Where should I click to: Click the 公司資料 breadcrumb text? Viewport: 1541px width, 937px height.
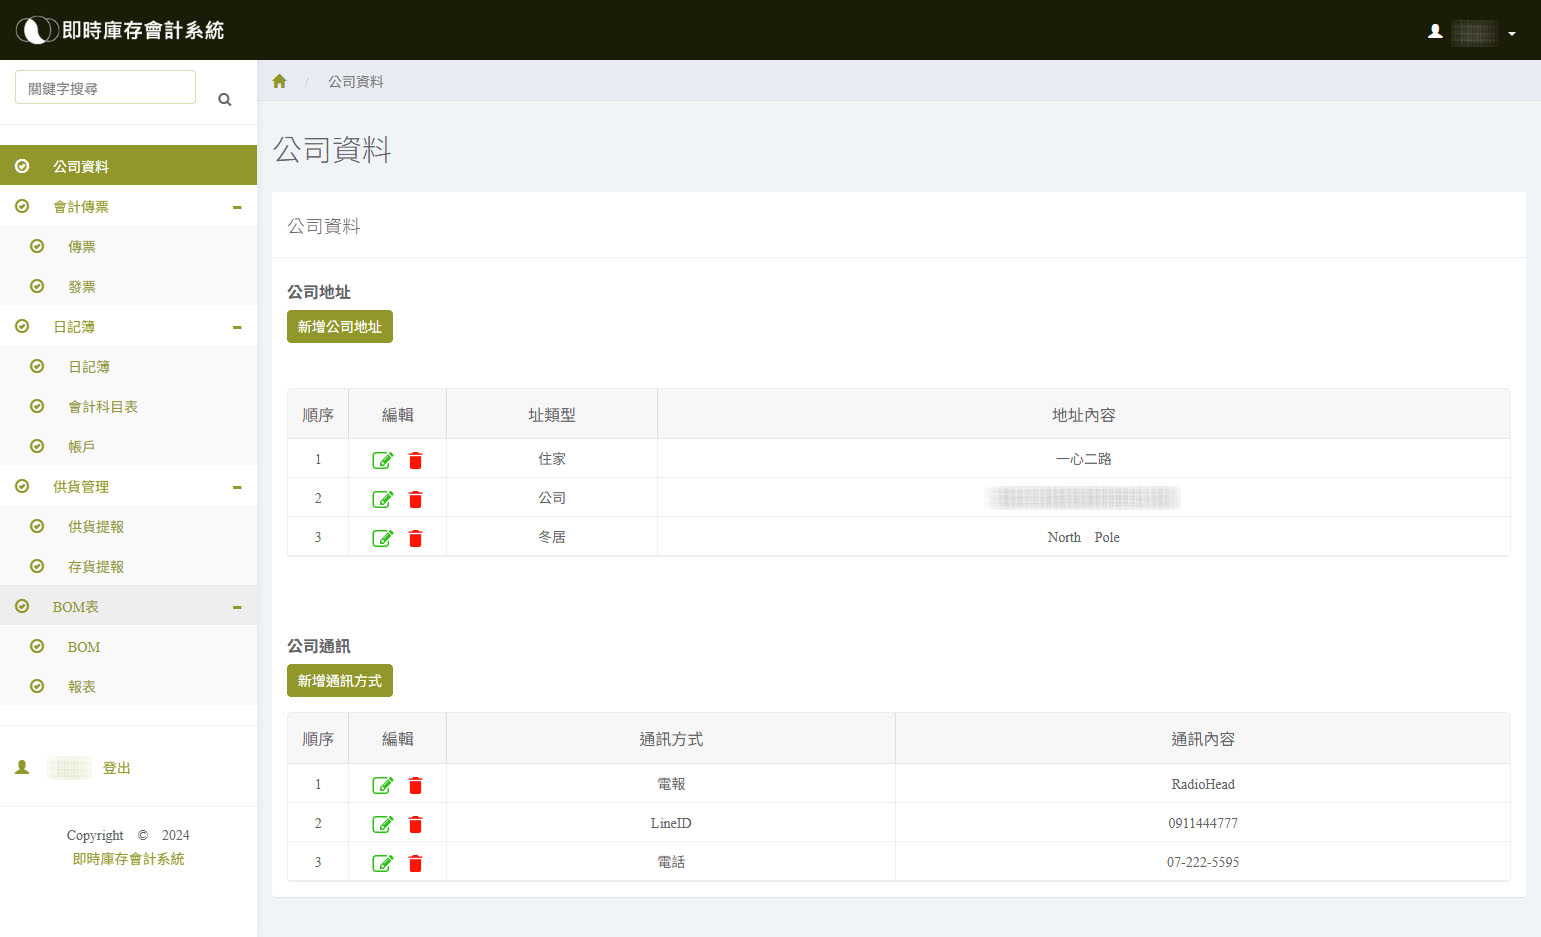point(356,82)
